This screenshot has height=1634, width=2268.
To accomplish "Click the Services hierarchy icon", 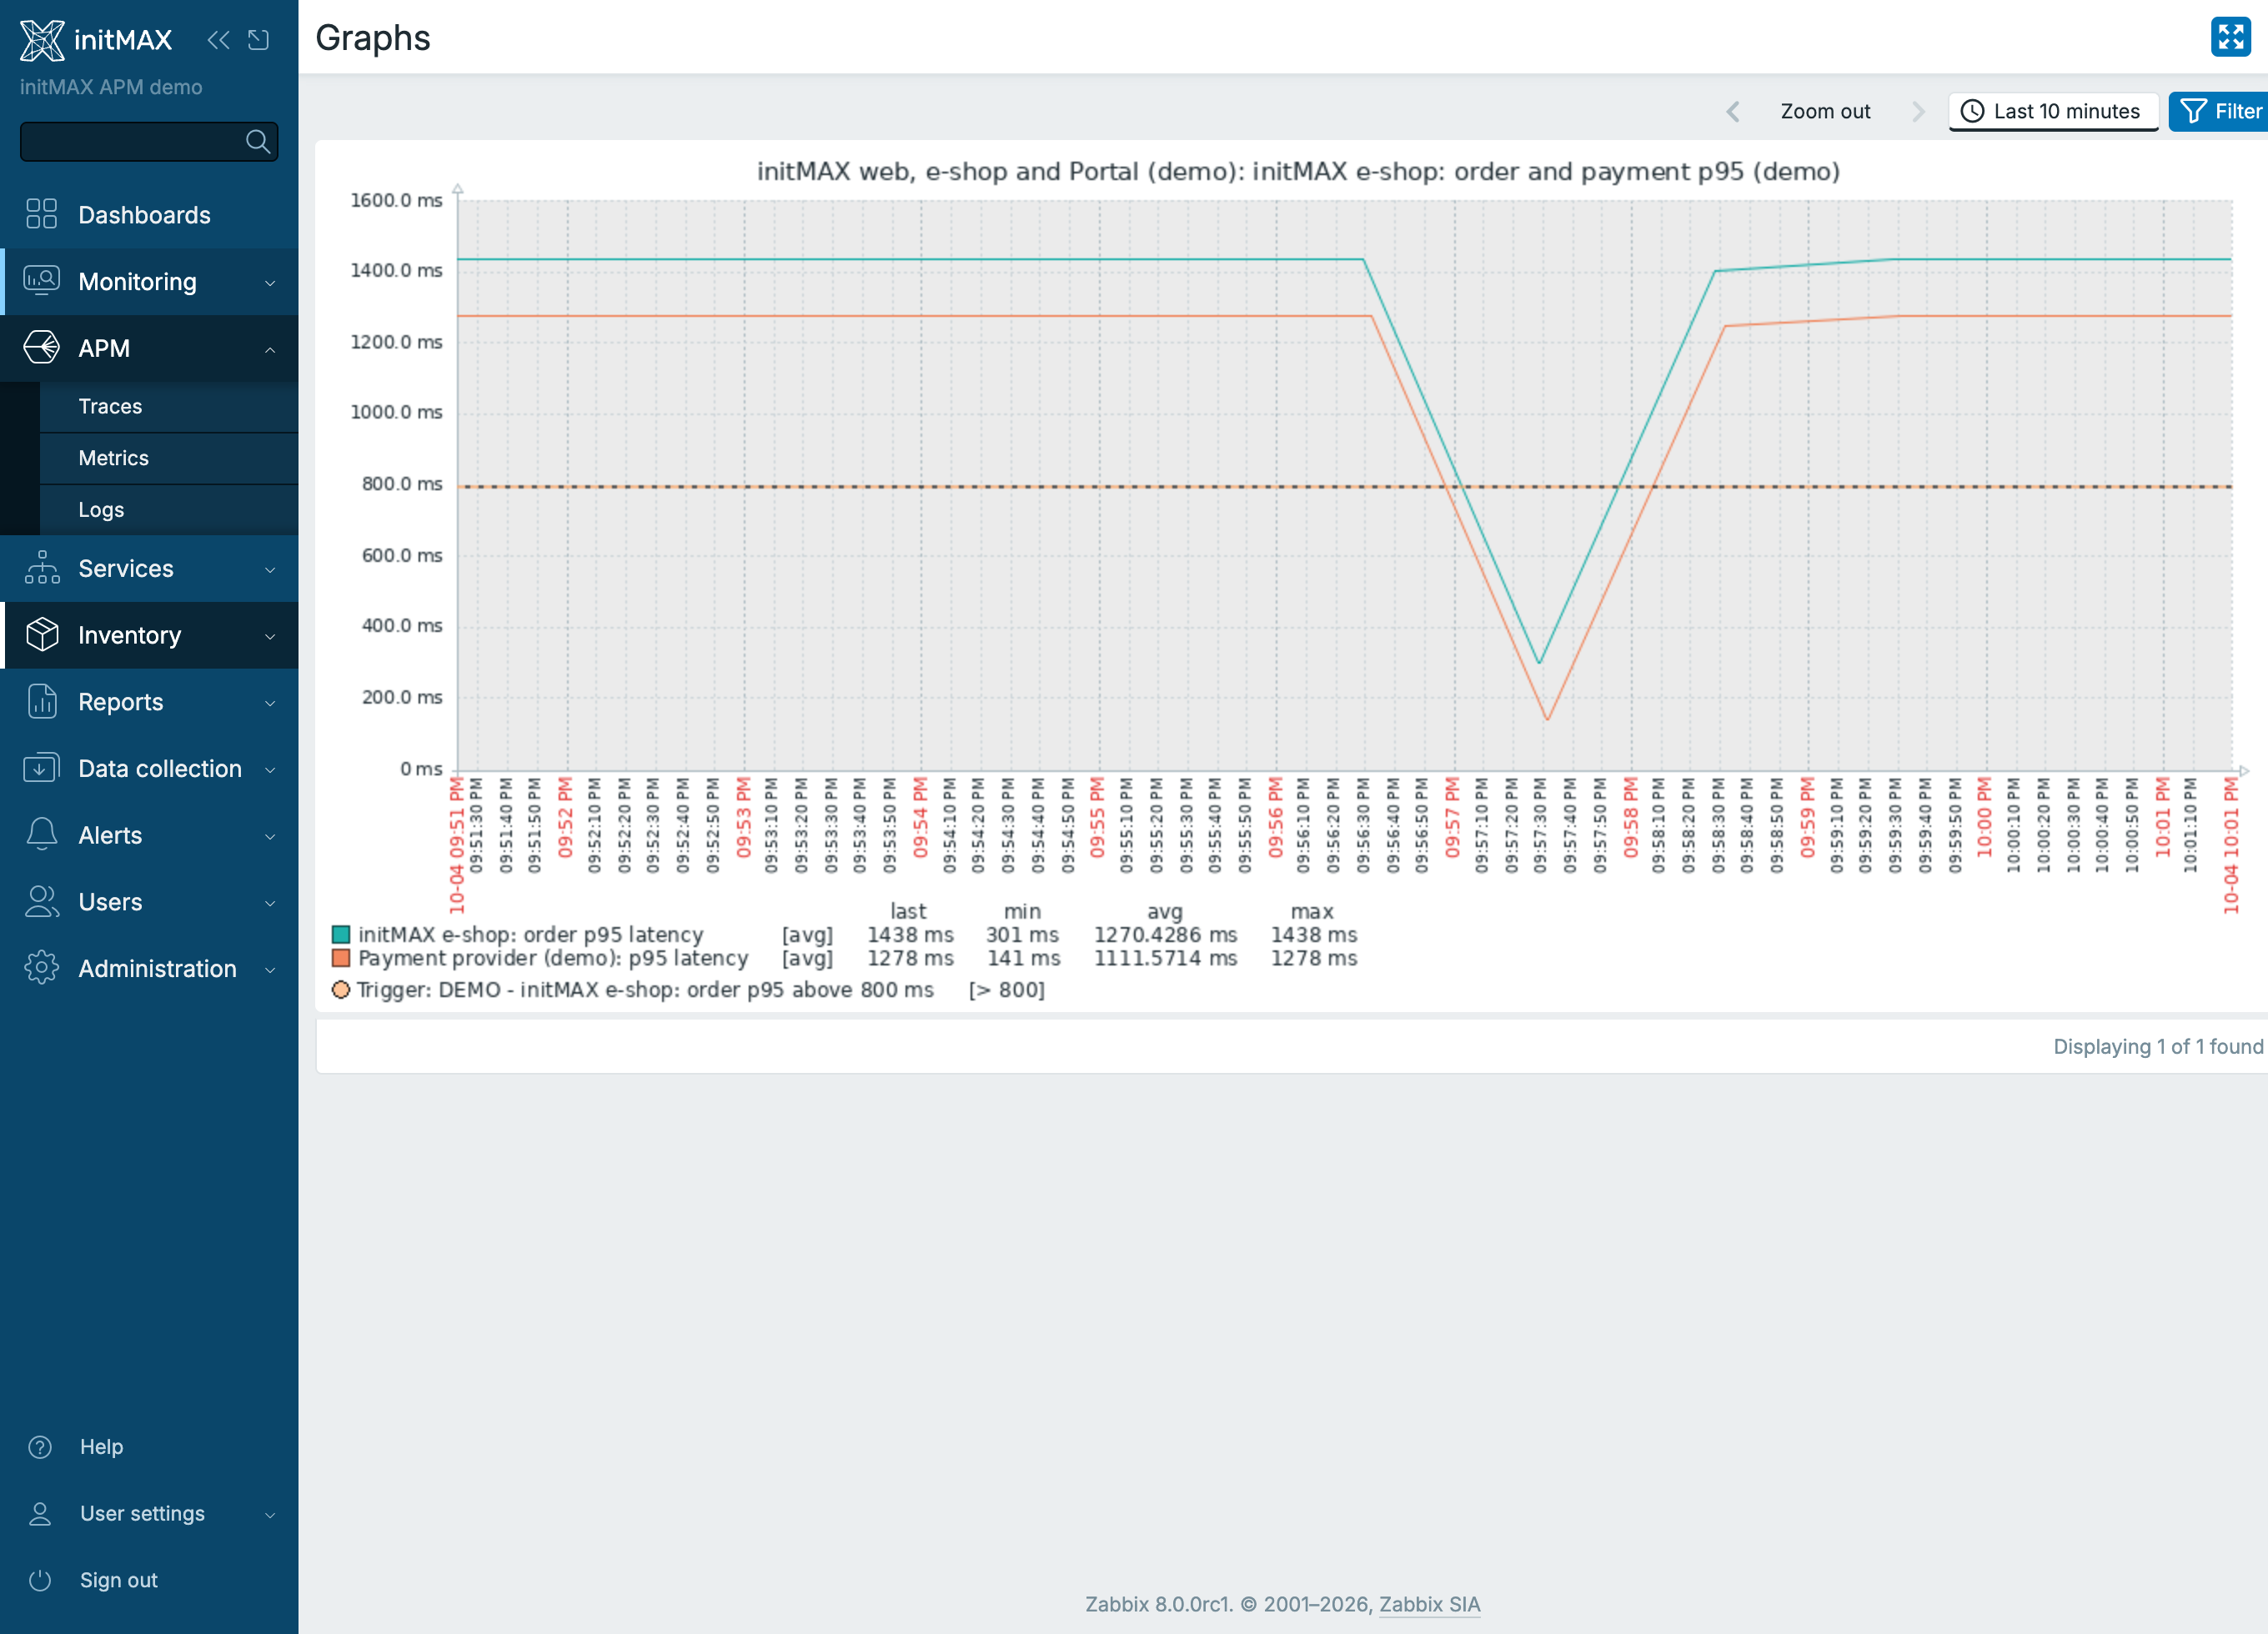I will point(41,568).
